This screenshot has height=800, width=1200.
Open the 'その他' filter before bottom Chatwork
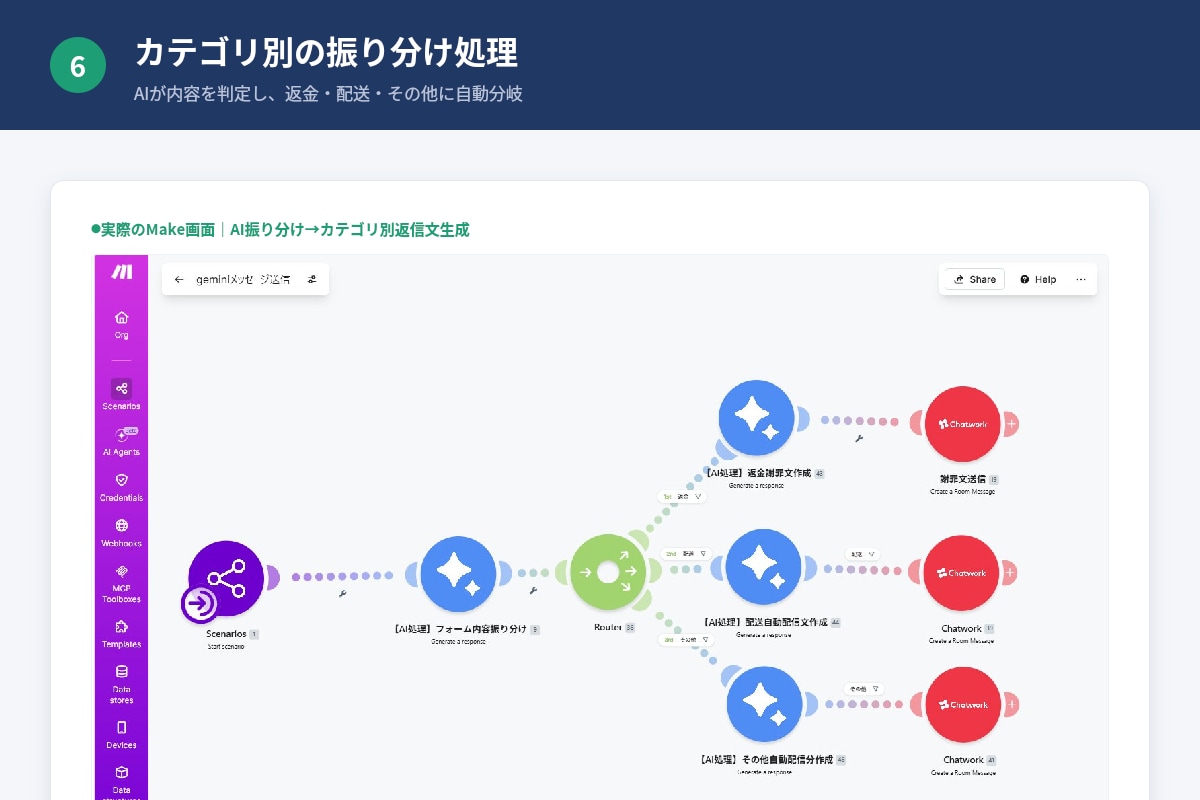coord(863,688)
